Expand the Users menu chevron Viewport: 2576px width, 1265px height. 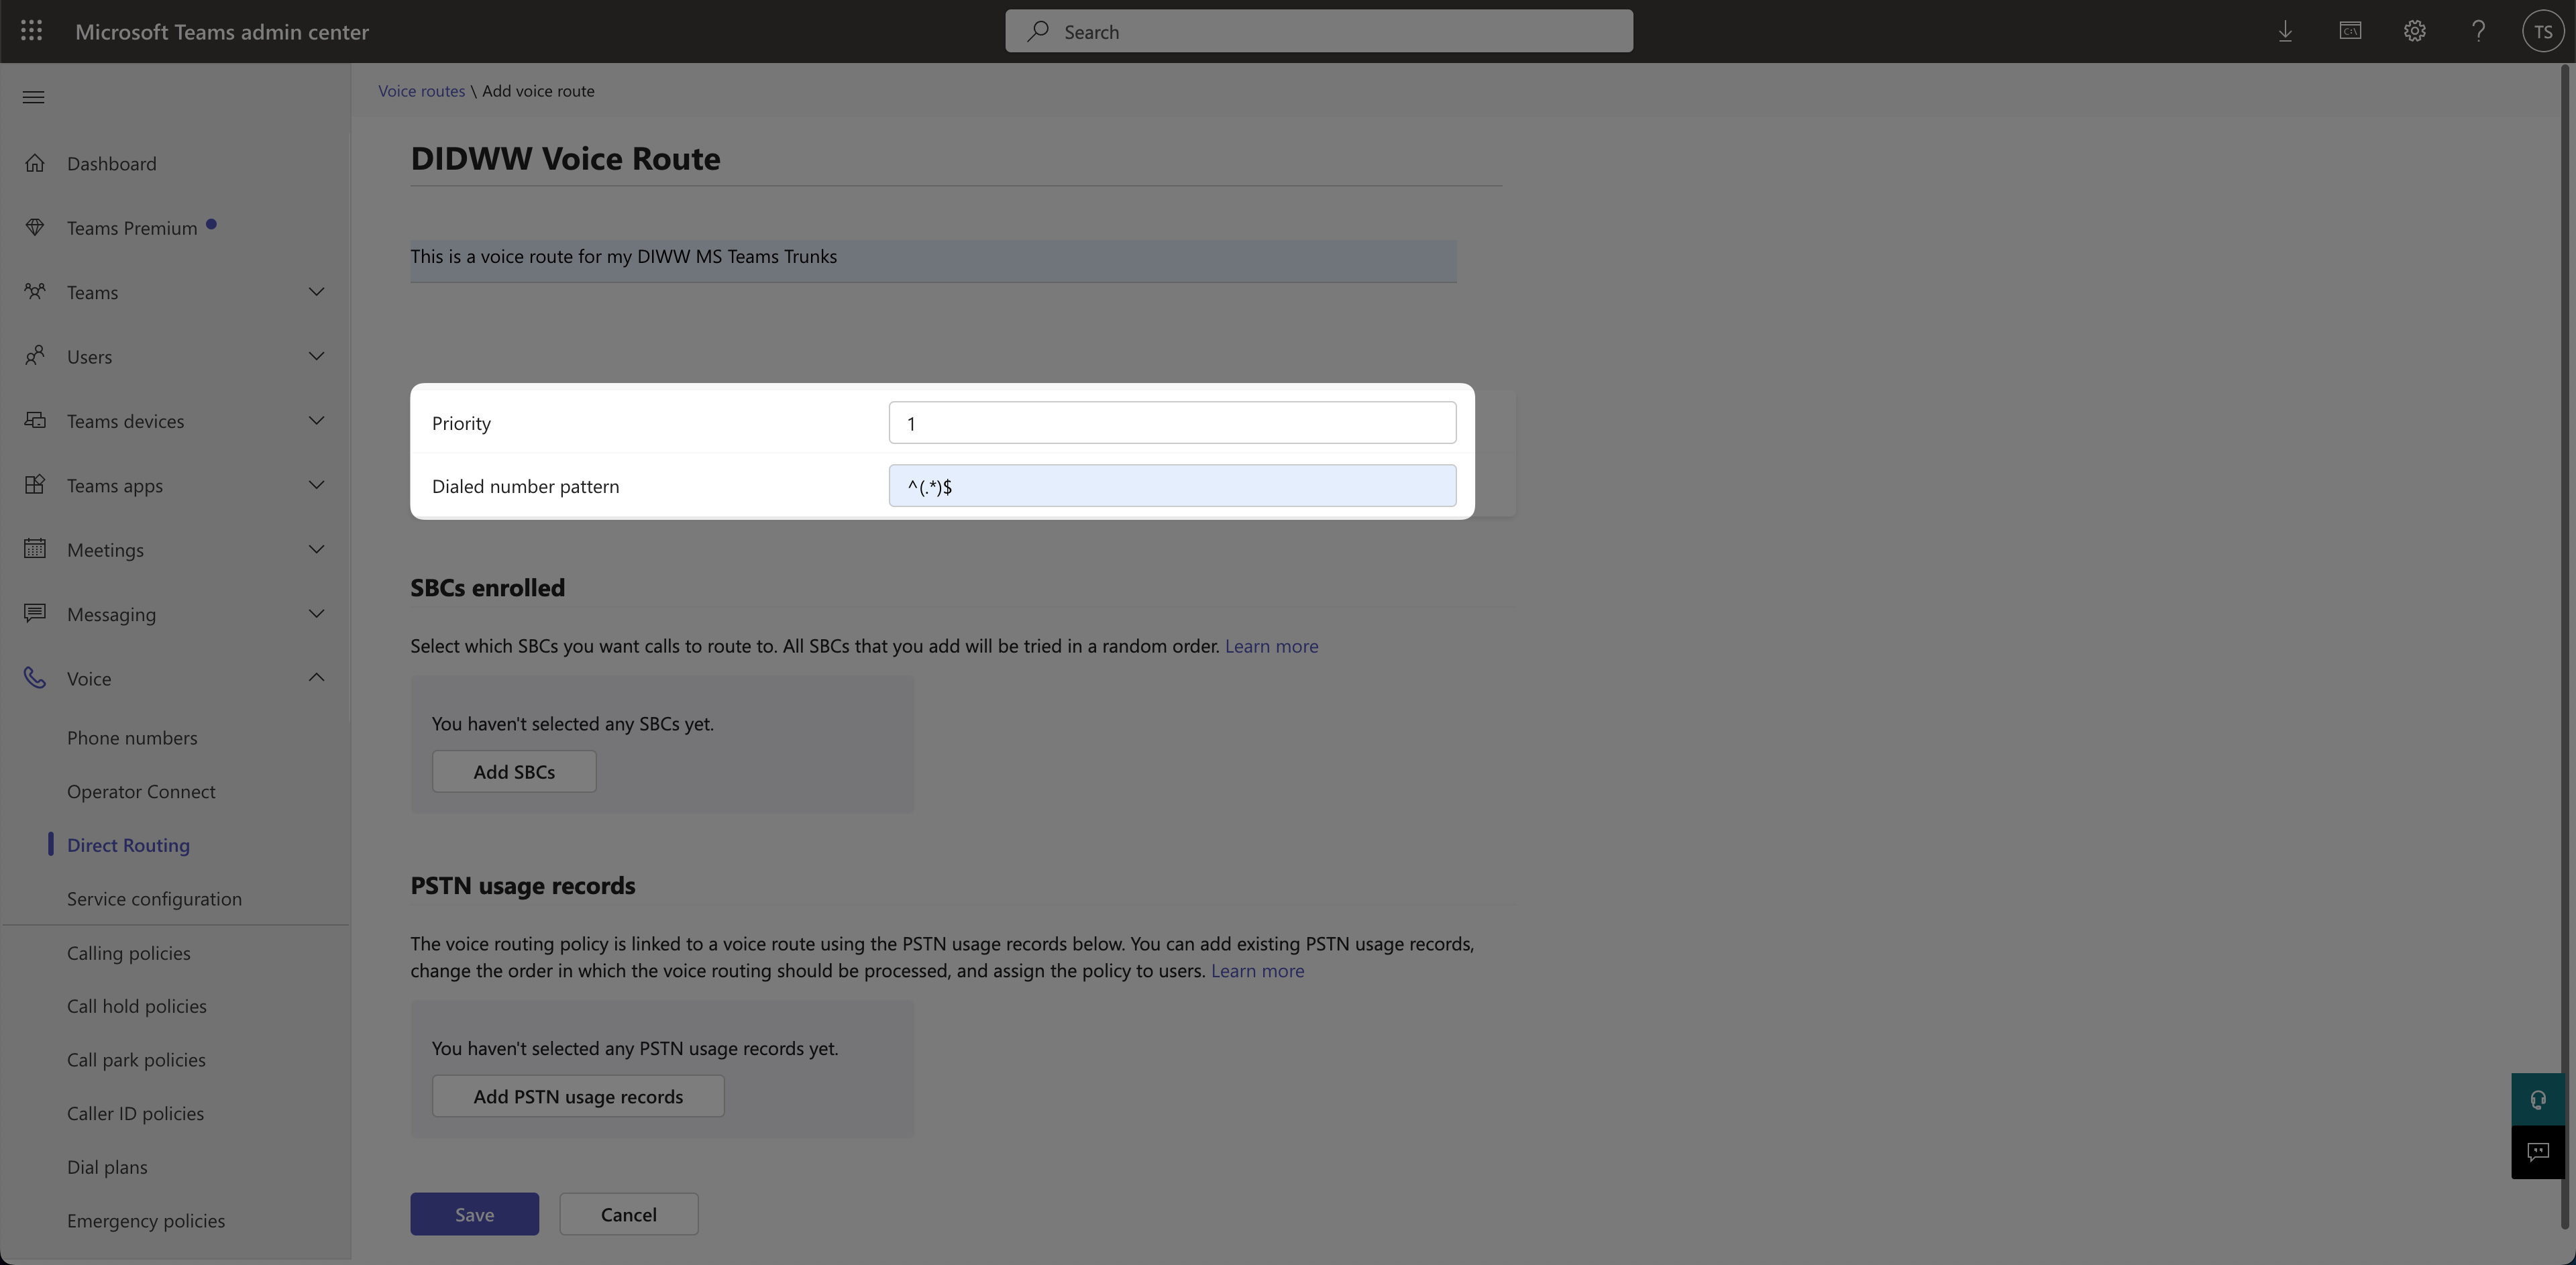(316, 356)
